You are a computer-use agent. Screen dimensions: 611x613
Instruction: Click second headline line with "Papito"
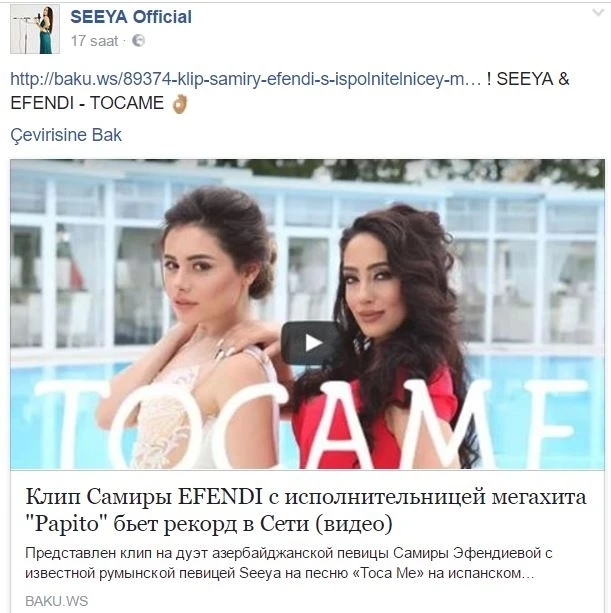point(209,524)
